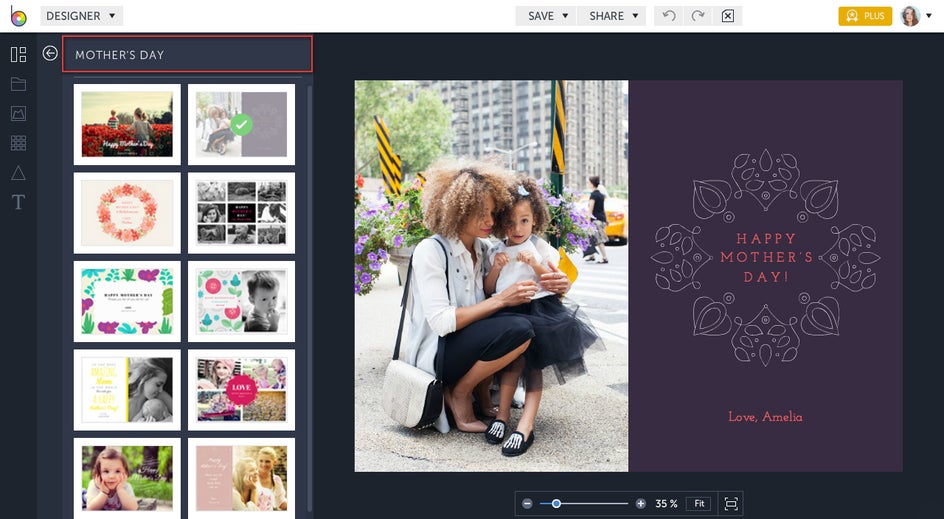This screenshot has height=519, width=944.
Task: Select the floral line ornament on canvas
Action: pos(765,258)
